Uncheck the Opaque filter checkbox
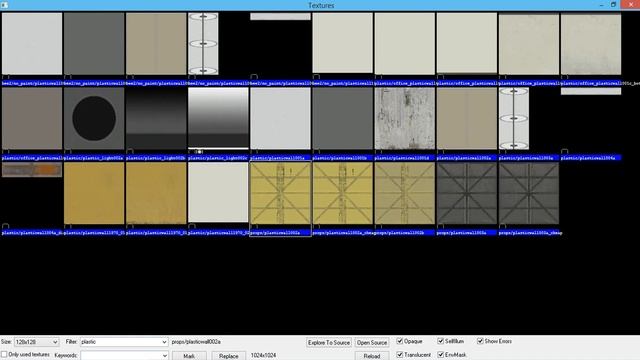Image resolution: width=640 pixels, height=360 pixels. [x=400, y=341]
